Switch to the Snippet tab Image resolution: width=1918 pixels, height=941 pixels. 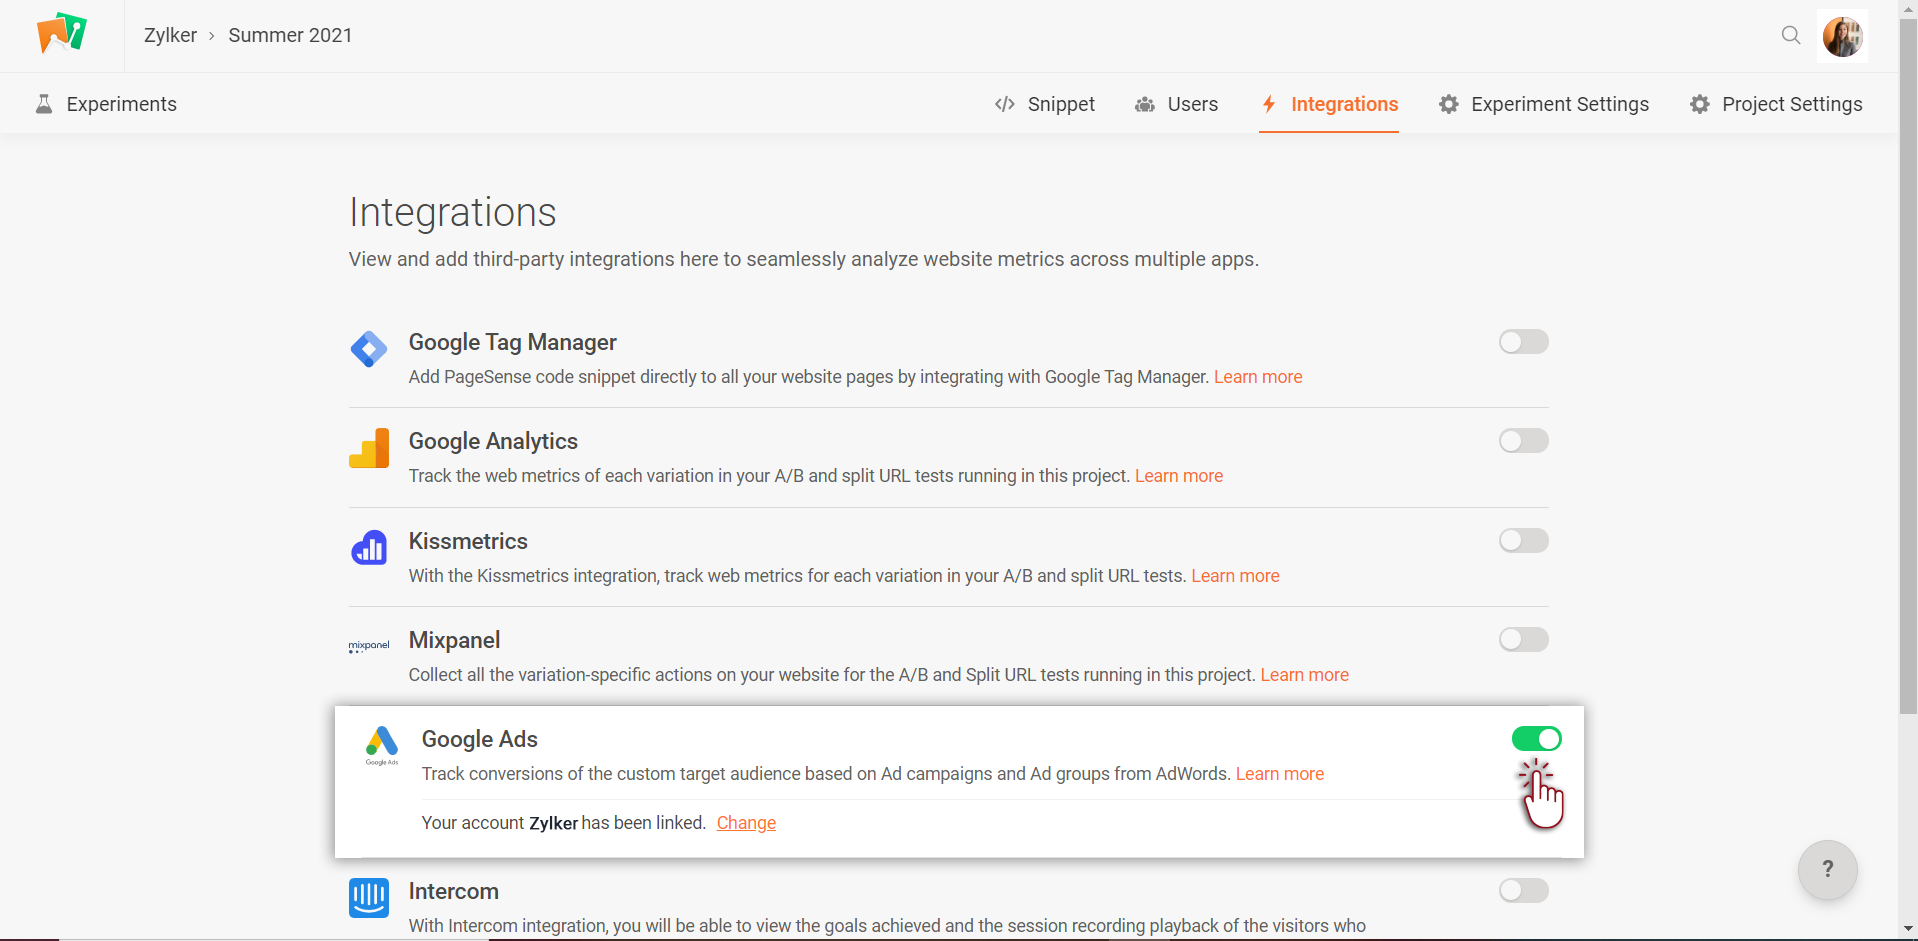coord(1045,104)
